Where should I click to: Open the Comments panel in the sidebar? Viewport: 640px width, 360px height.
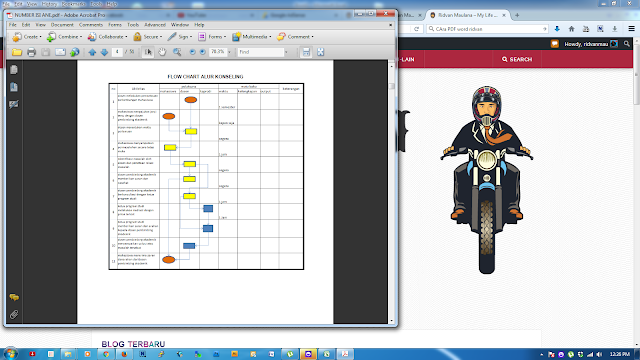coord(14,297)
